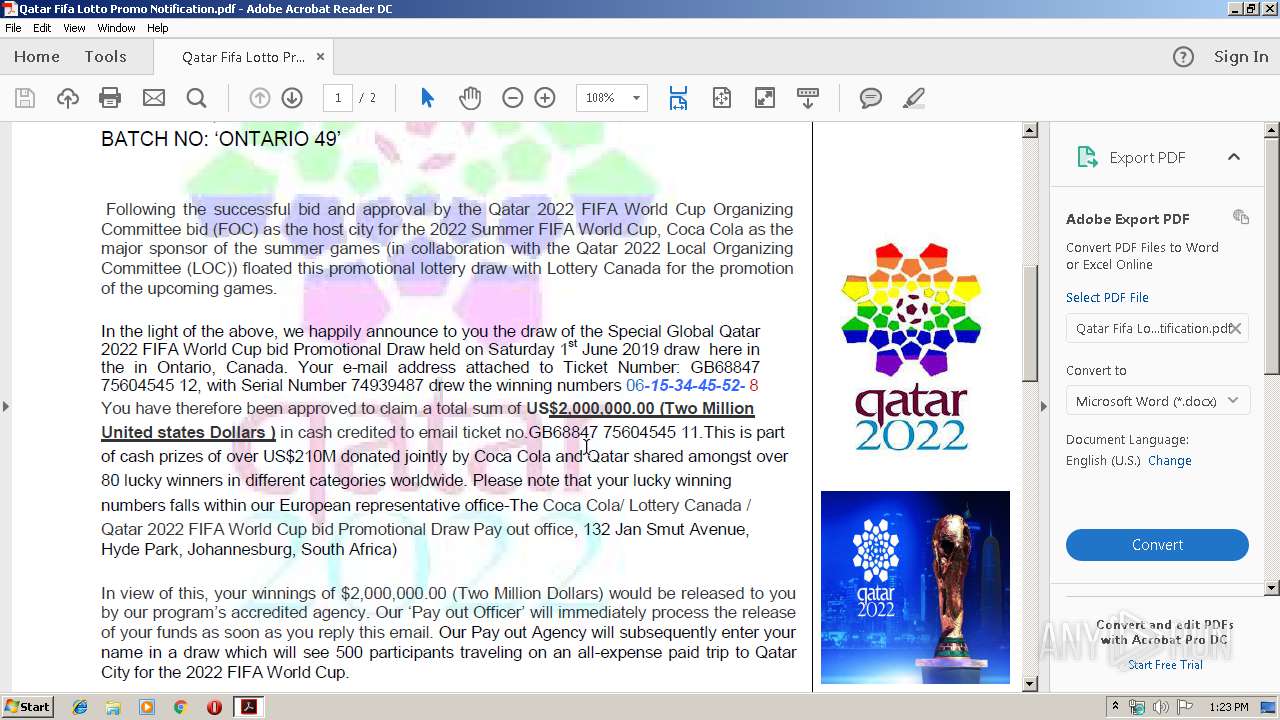Click the page number input field
Image resolution: width=1280 pixels, height=720 pixels.
click(x=338, y=98)
